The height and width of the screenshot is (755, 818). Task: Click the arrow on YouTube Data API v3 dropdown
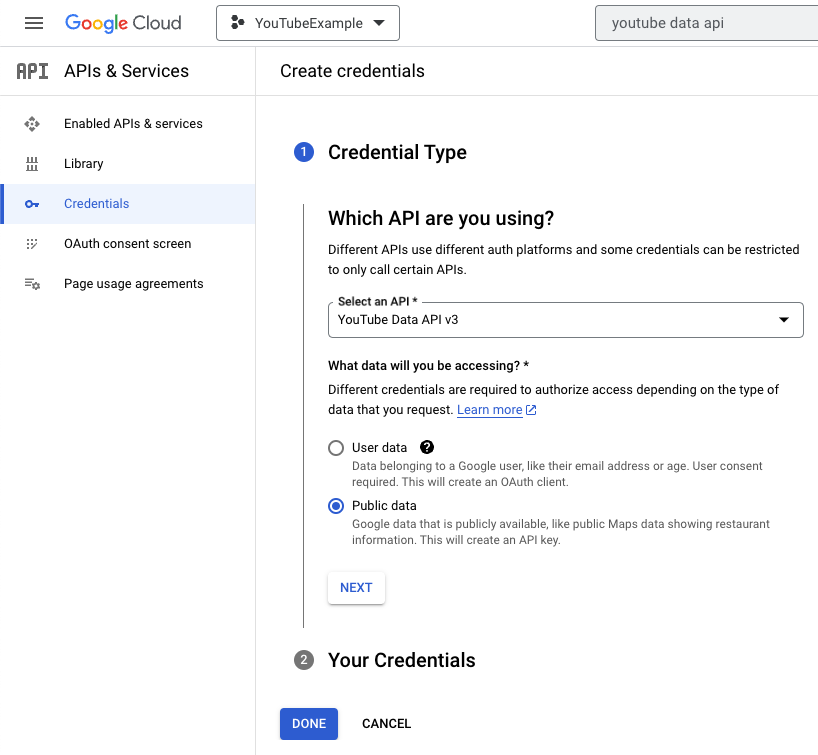coord(784,320)
